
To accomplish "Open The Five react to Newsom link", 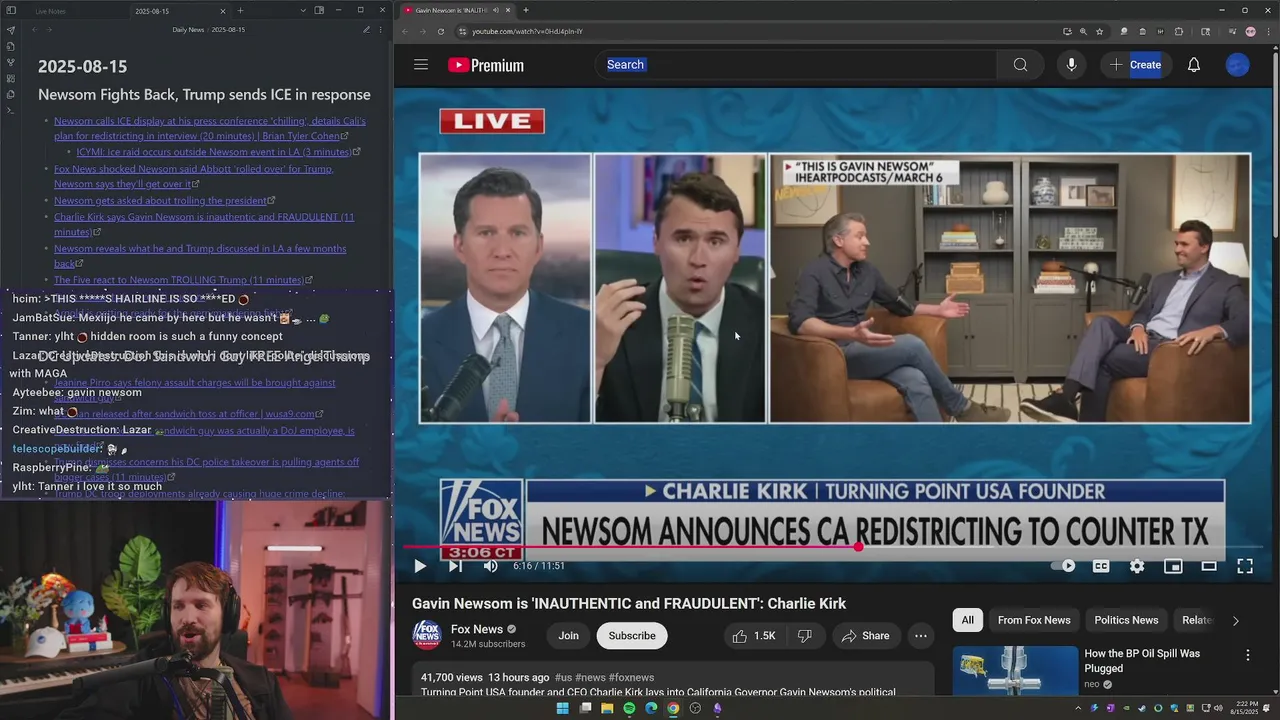I will point(179,280).
